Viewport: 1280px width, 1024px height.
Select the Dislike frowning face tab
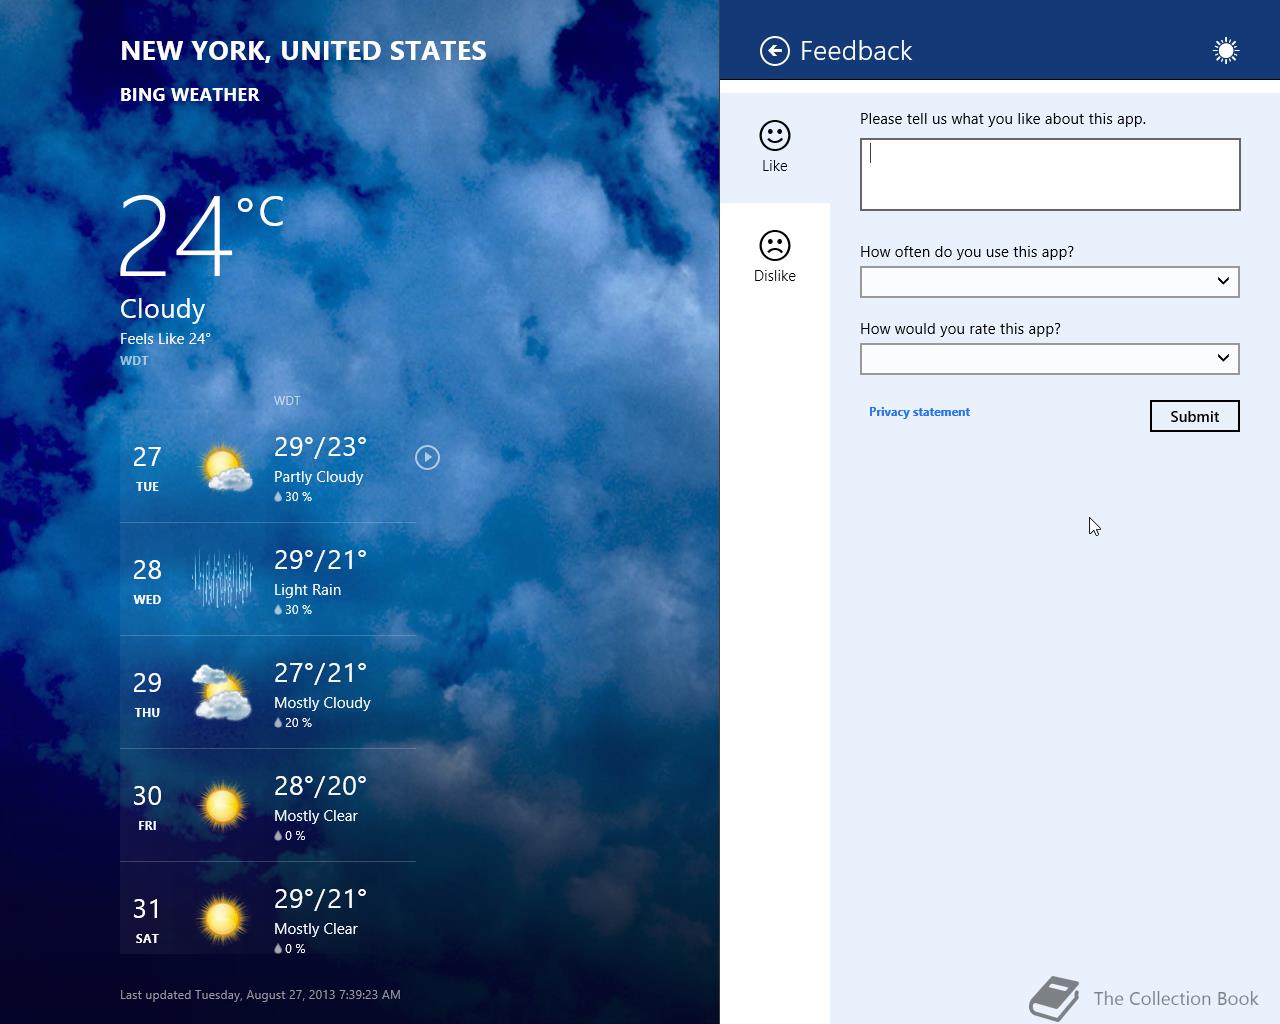[x=775, y=257]
